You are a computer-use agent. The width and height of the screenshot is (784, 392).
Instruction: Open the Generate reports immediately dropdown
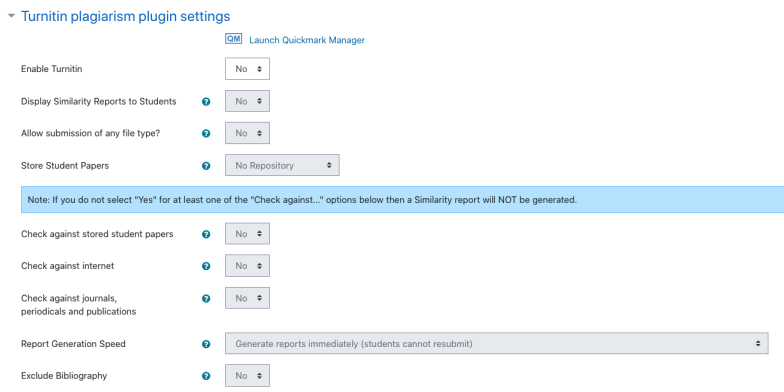pos(496,344)
